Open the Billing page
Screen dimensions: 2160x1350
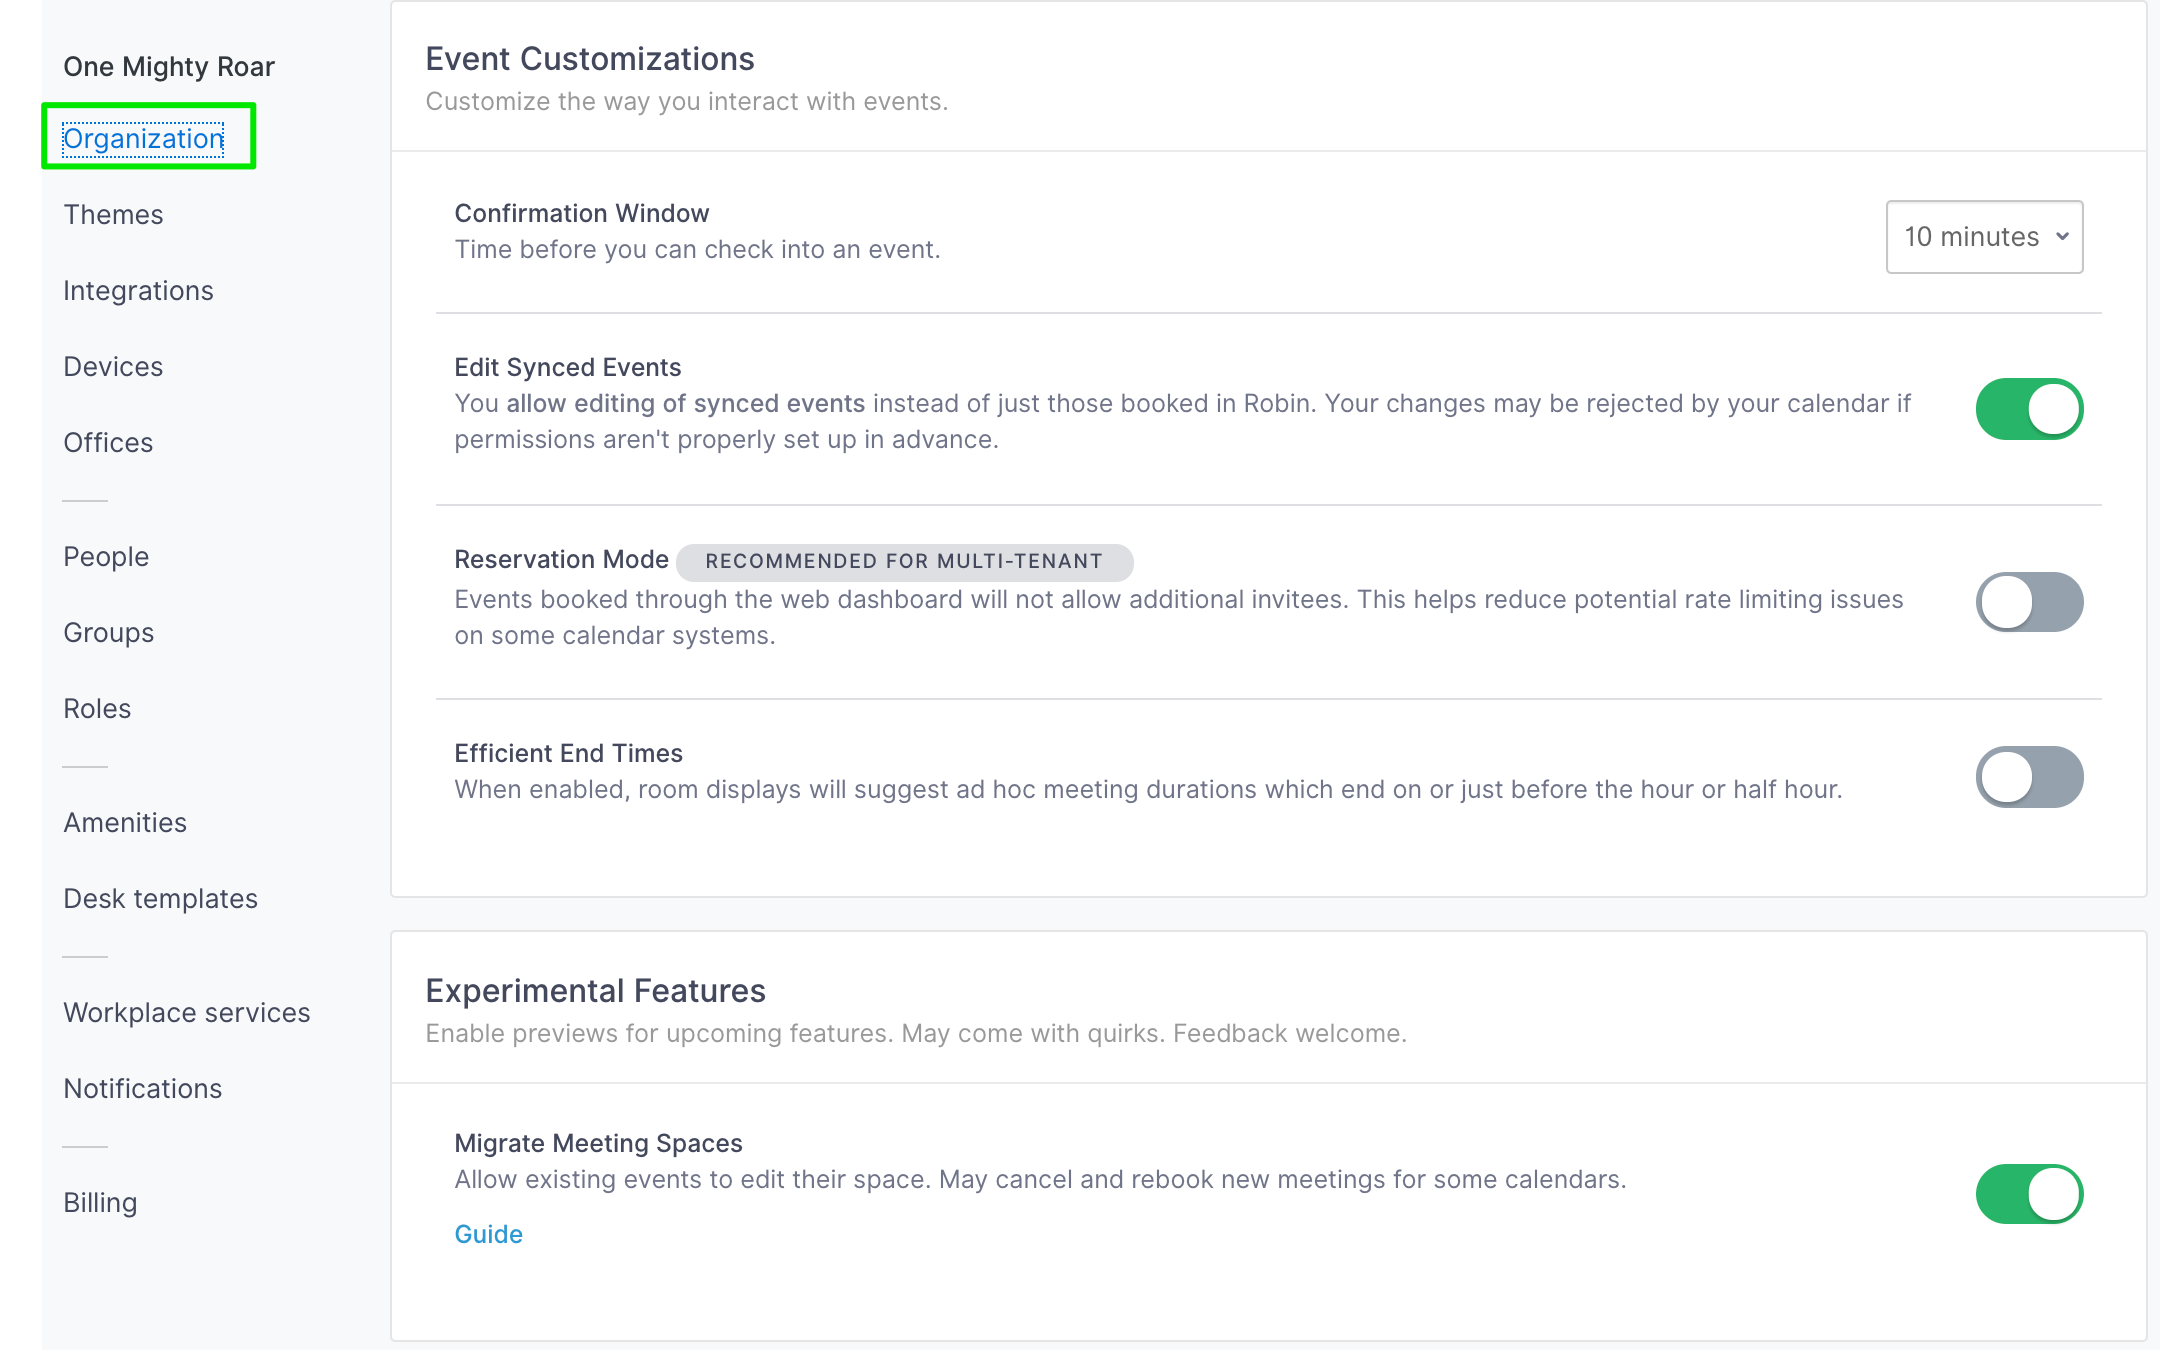click(x=100, y=1202)
